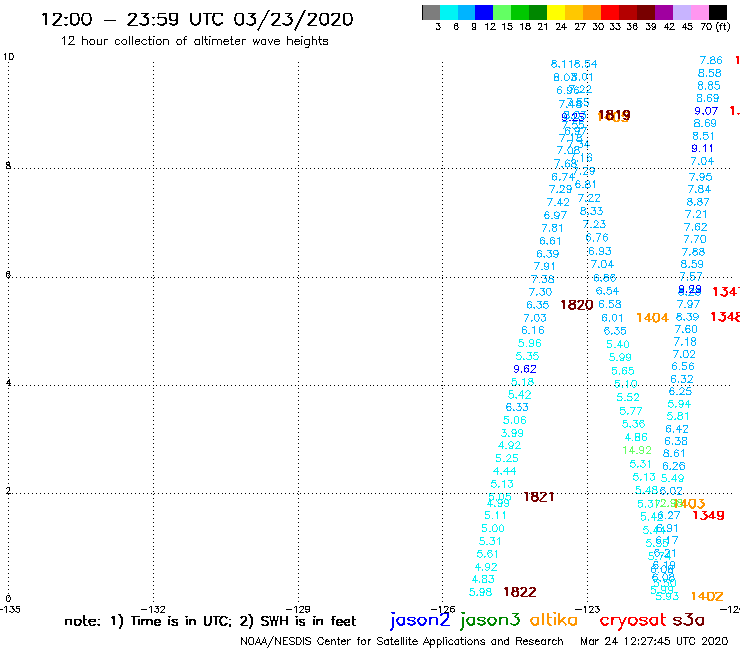Image resolution: width=740 pixels, height=650 pixels.
Task: Click the wave height value 7.91
Action: point(545,266)
